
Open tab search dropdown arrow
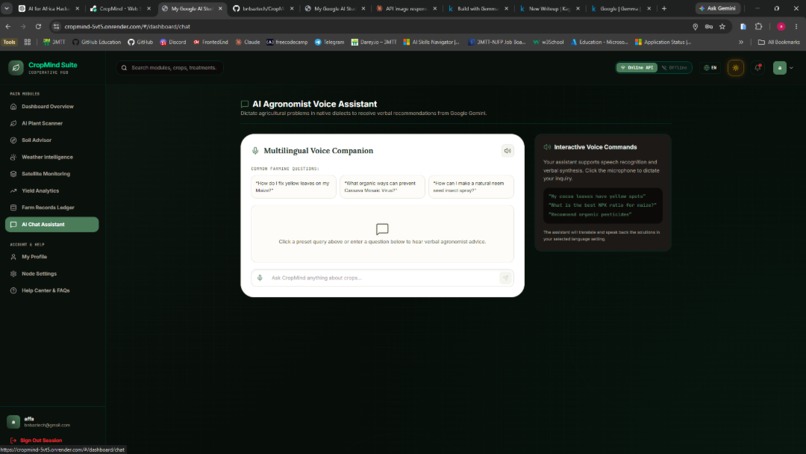point(7,8)
